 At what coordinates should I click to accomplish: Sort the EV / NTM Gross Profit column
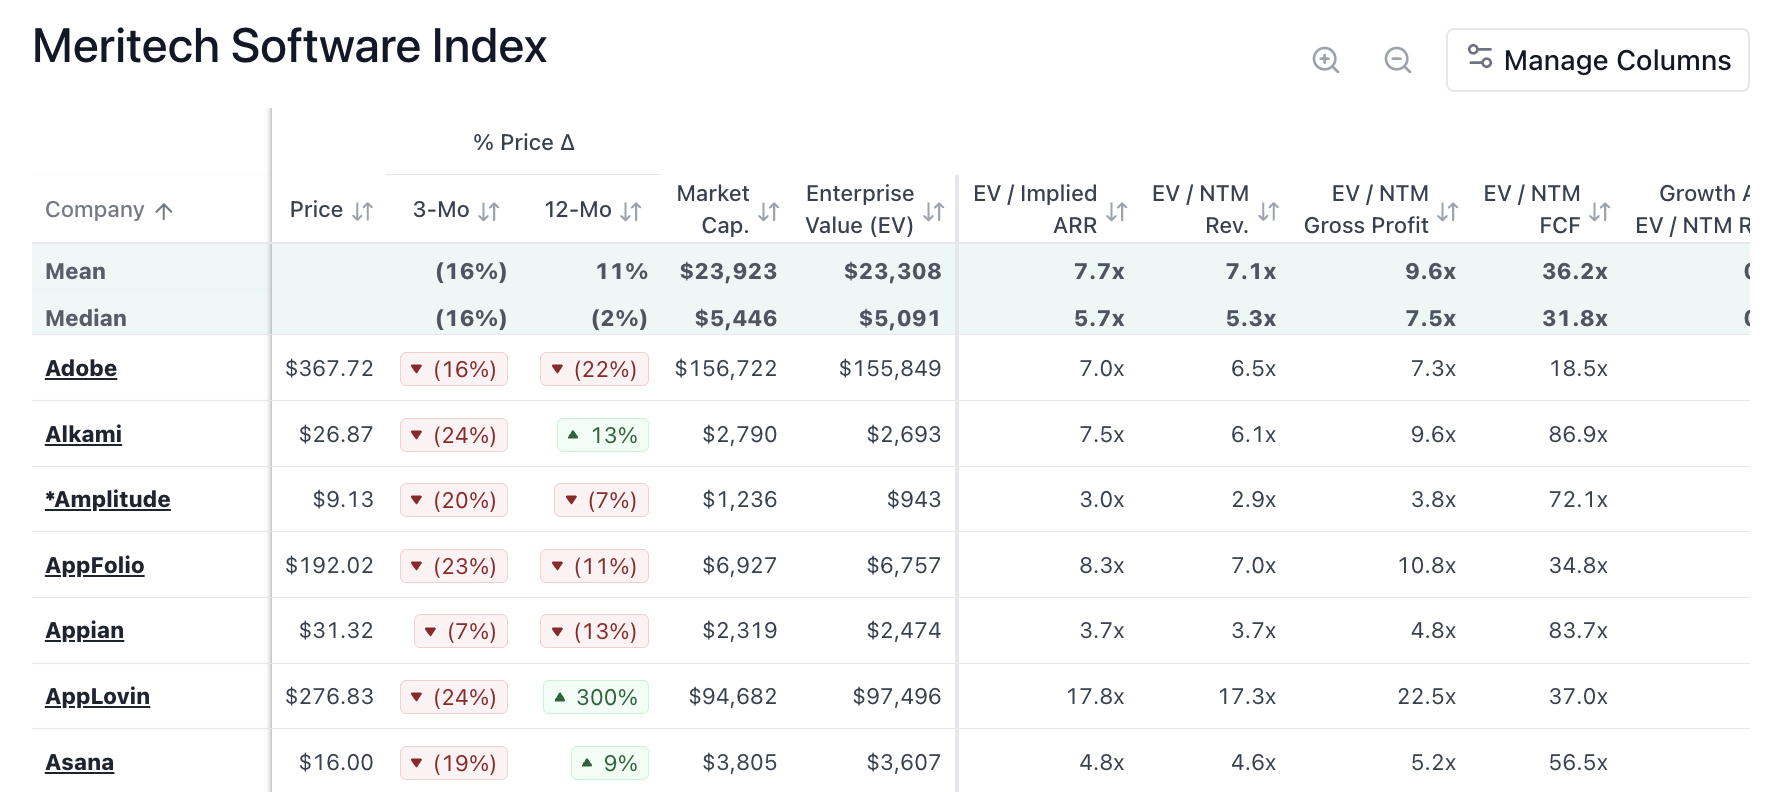click(1447, 209)
